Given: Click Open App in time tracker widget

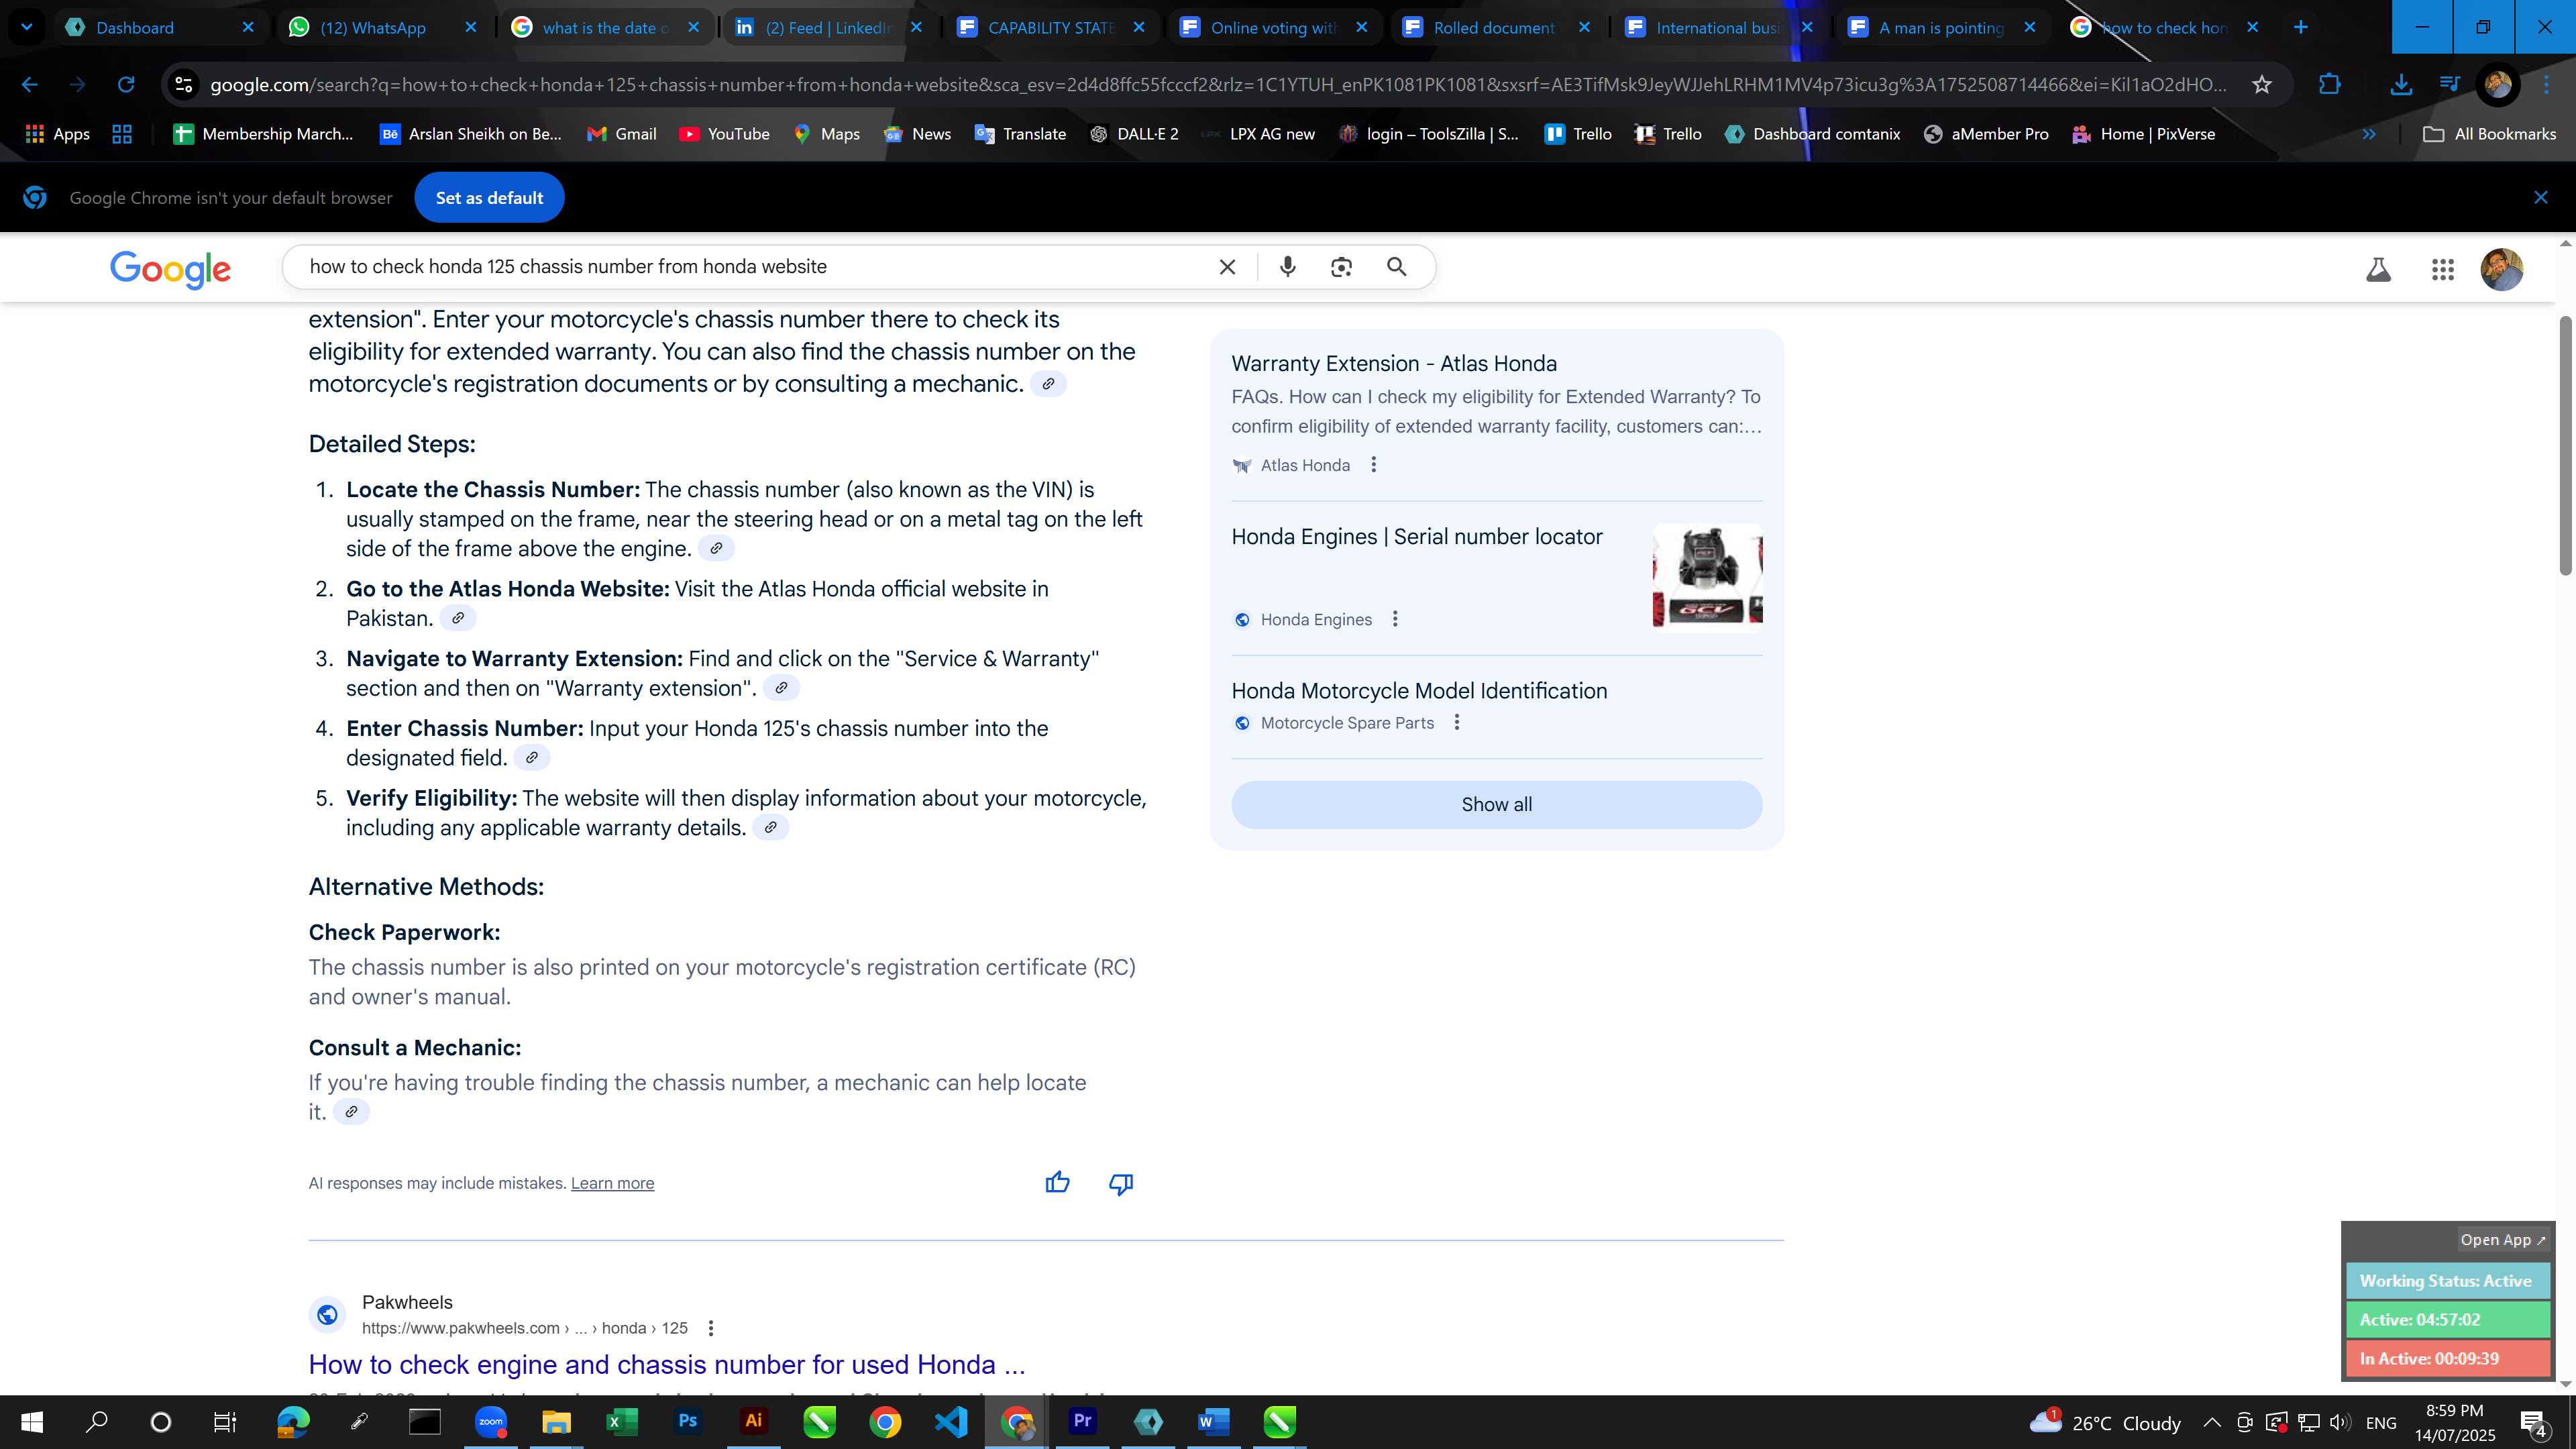Looking at the screenshot, I should (2502, 1240).
